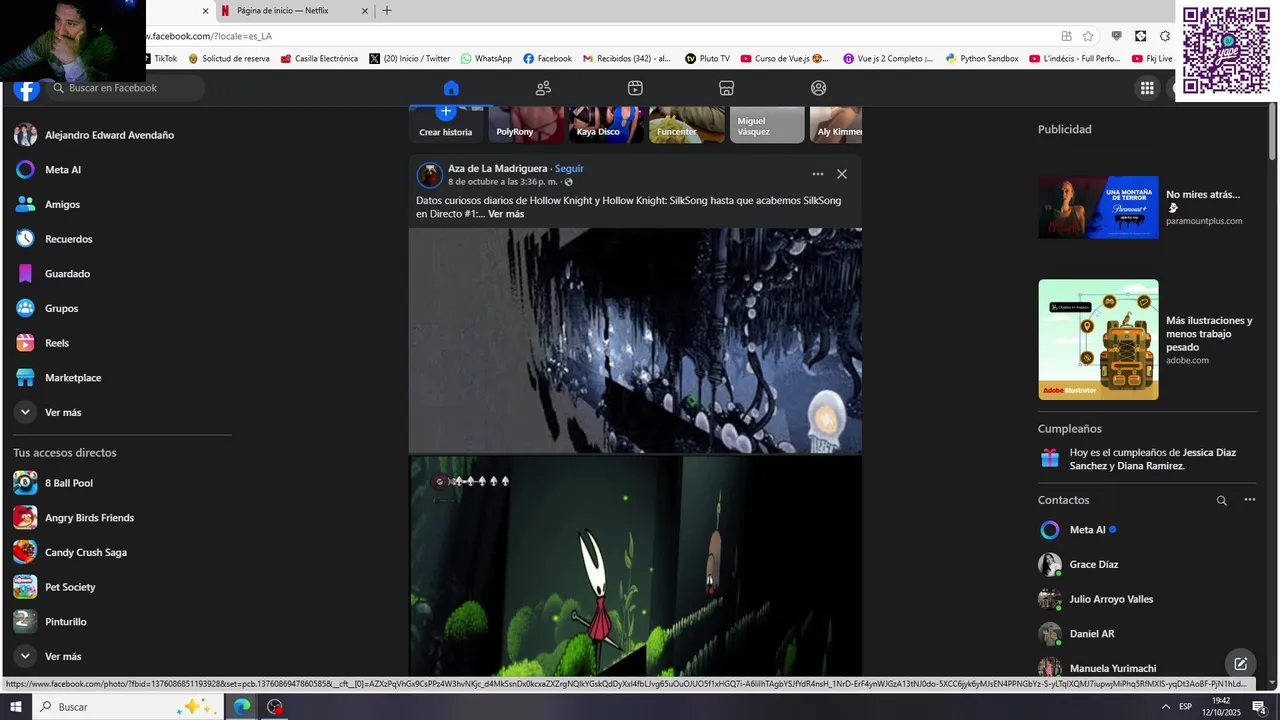Search contacts magnifier icon
1280x720 pixels.
point(1221,500)
